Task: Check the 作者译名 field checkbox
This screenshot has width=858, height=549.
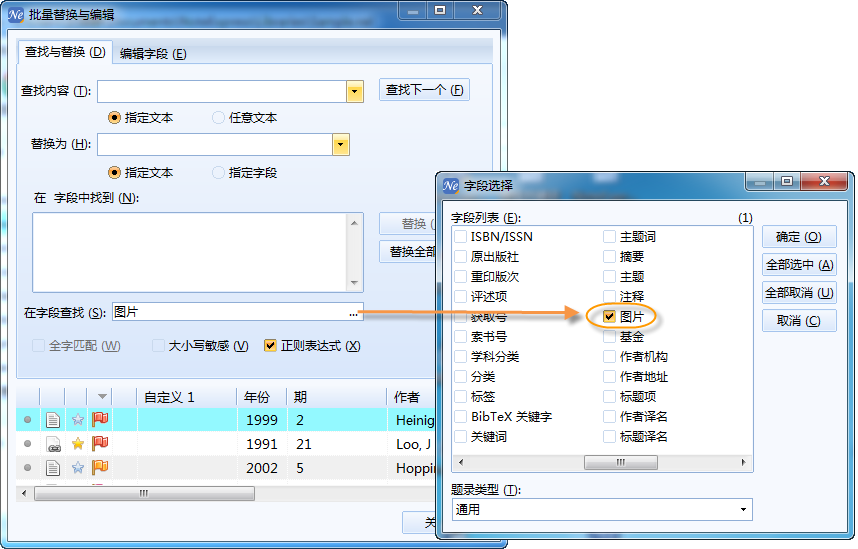Action: click(610, 417)
